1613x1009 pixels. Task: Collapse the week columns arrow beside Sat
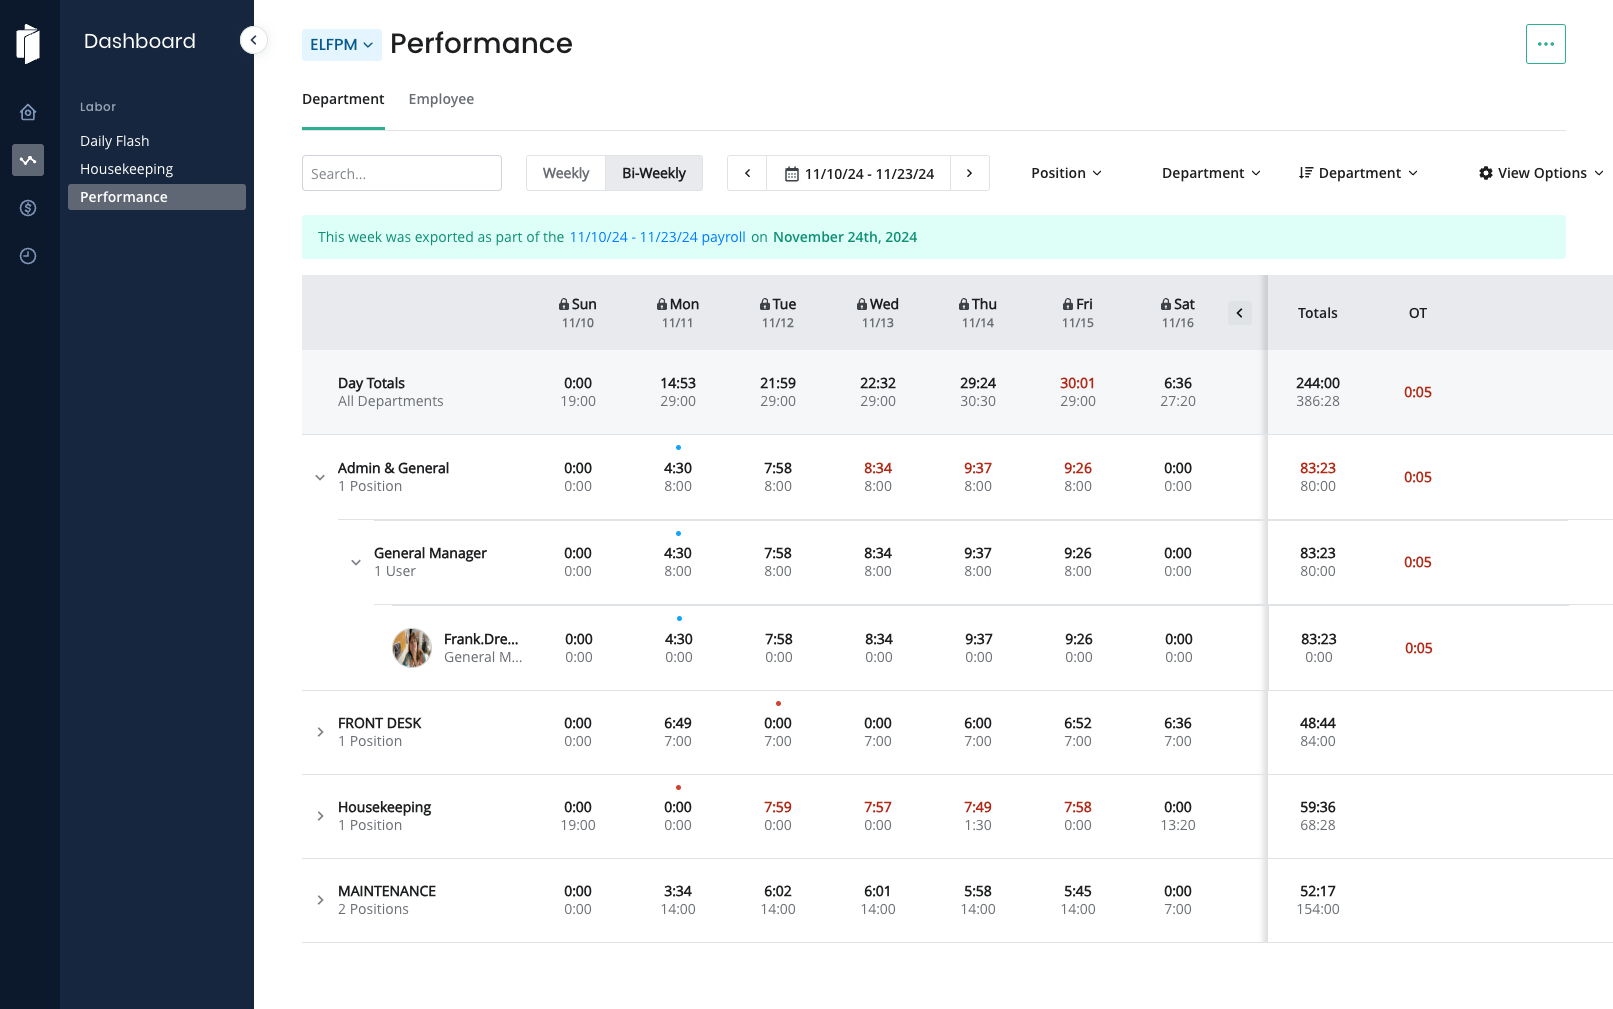click(x=1239, y=313)
